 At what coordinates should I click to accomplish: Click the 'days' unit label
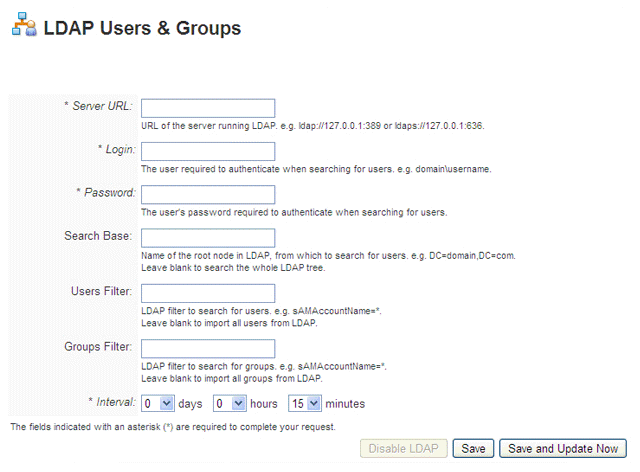click(x=190, y=404)
